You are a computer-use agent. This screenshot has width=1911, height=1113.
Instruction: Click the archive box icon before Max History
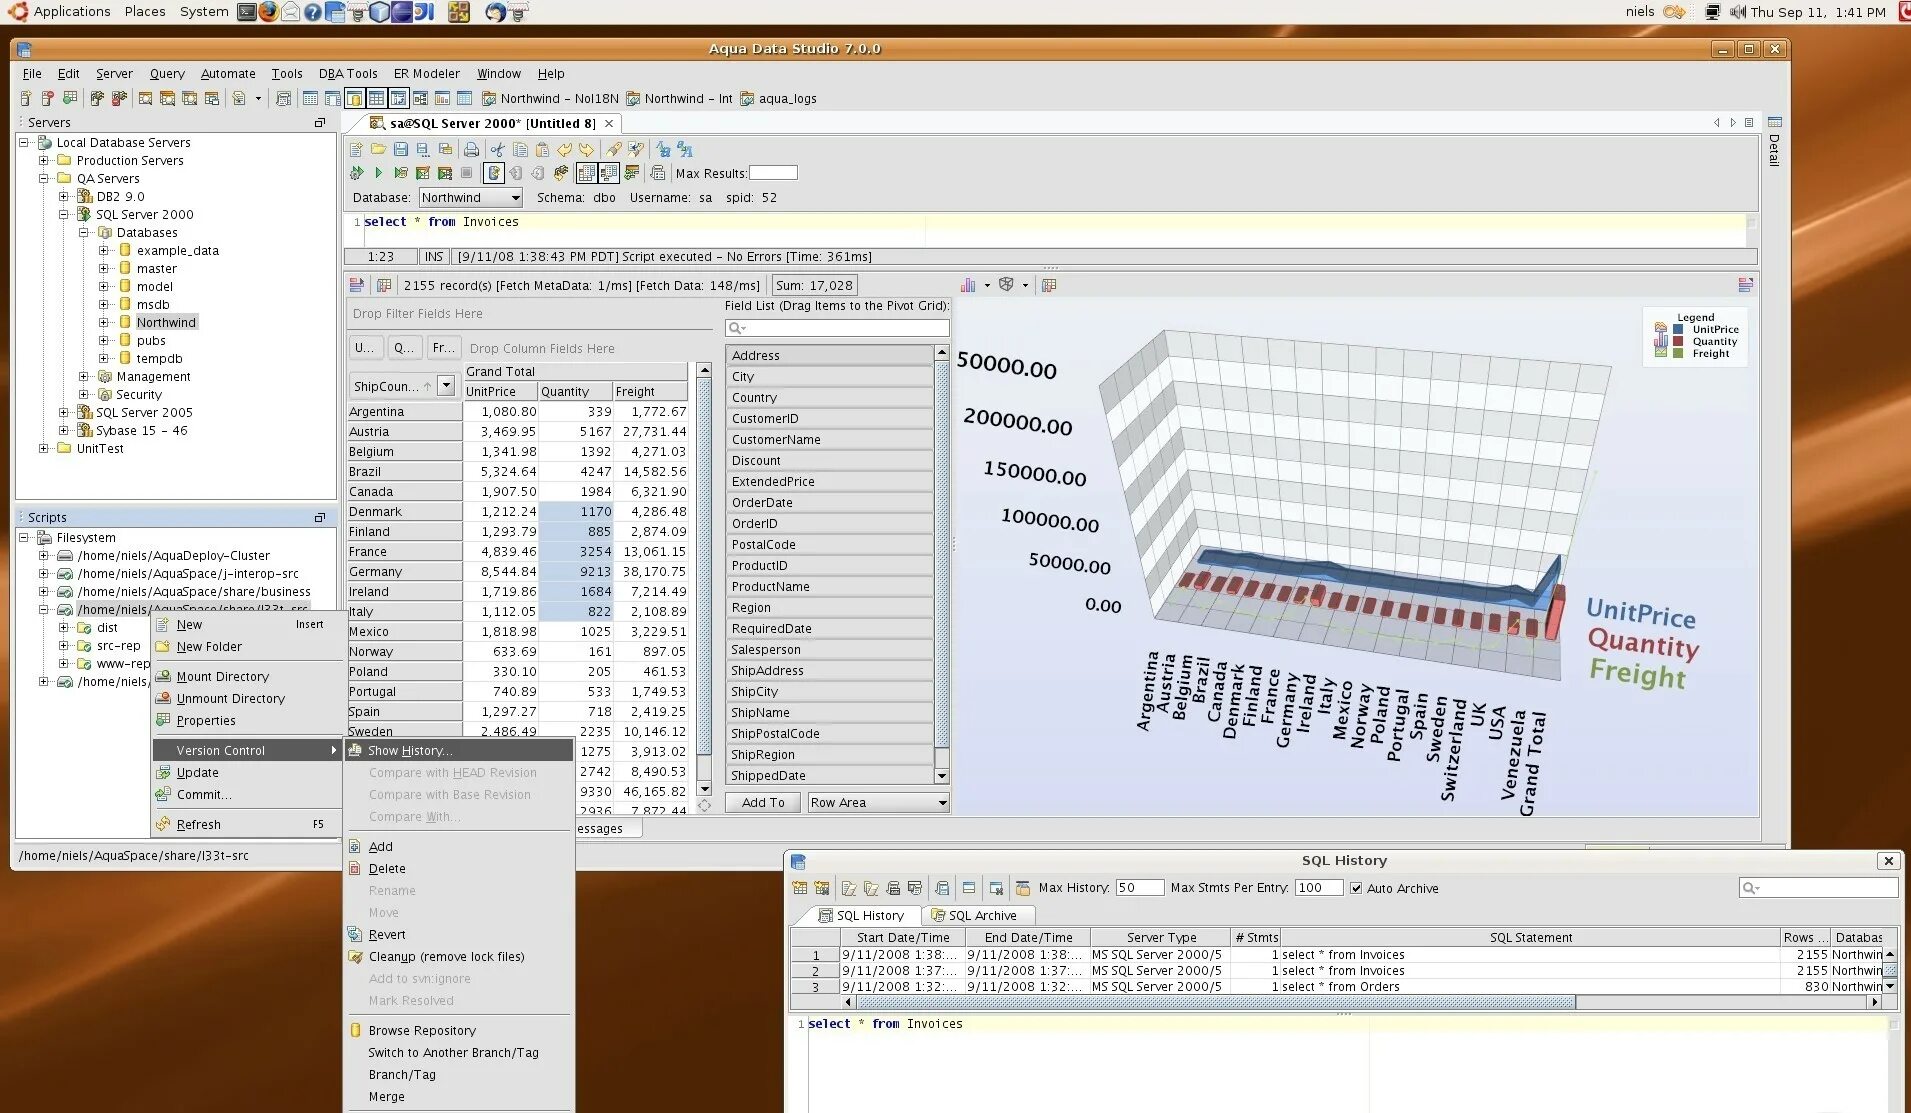point(1022,888)
